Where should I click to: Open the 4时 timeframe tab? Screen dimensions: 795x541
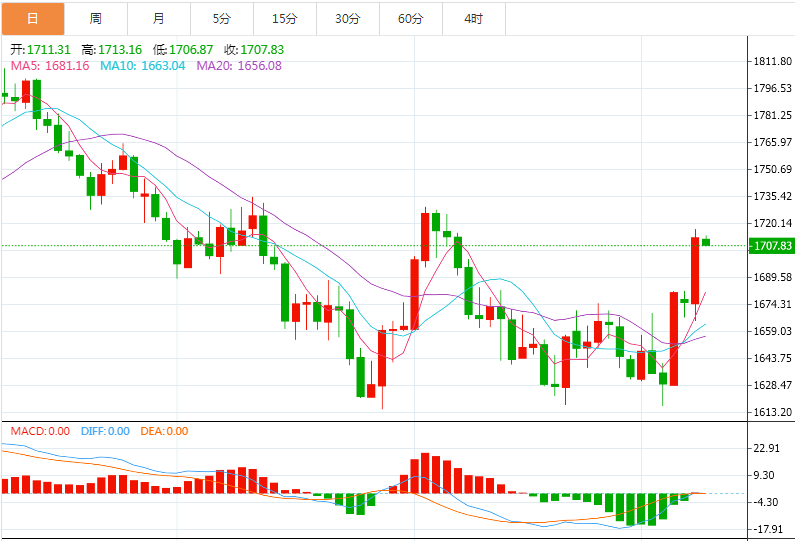474,19
